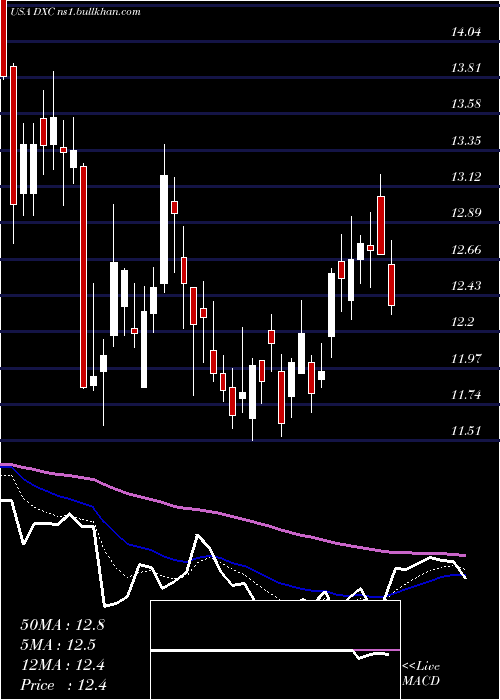Click the 13.81 price axis label
Viewport: 500px width, 700px height.
tap(467, 68)
